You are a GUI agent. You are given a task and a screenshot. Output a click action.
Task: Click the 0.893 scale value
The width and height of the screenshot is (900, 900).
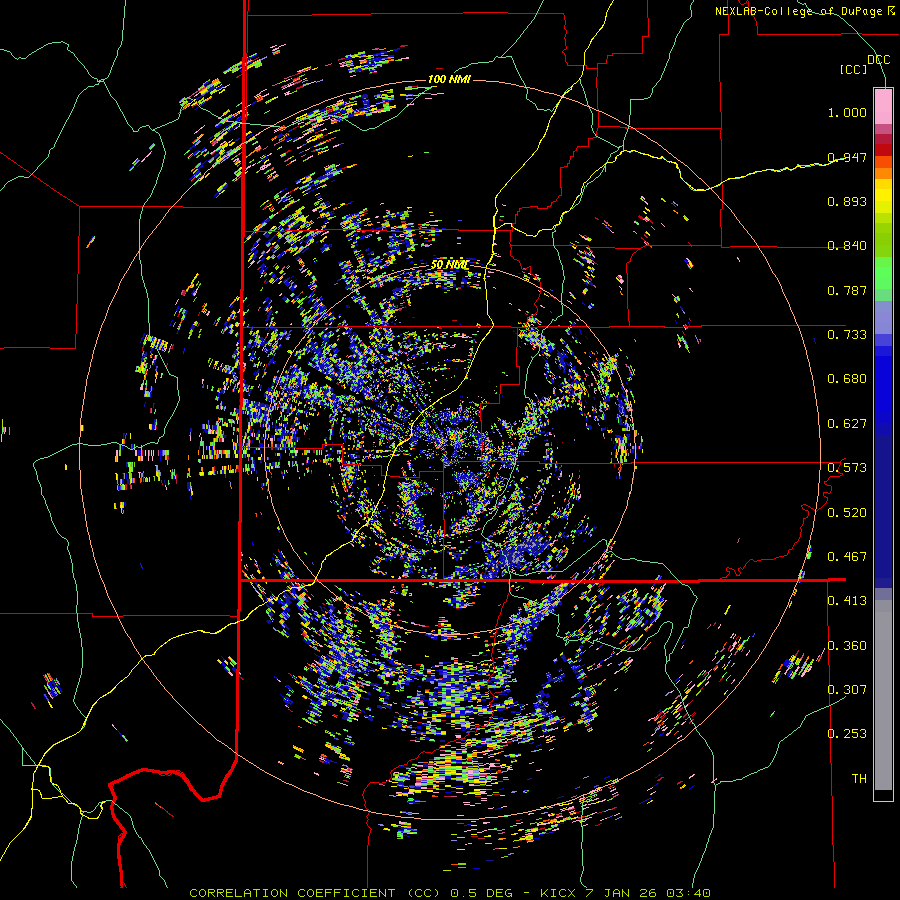click(847, 201)
